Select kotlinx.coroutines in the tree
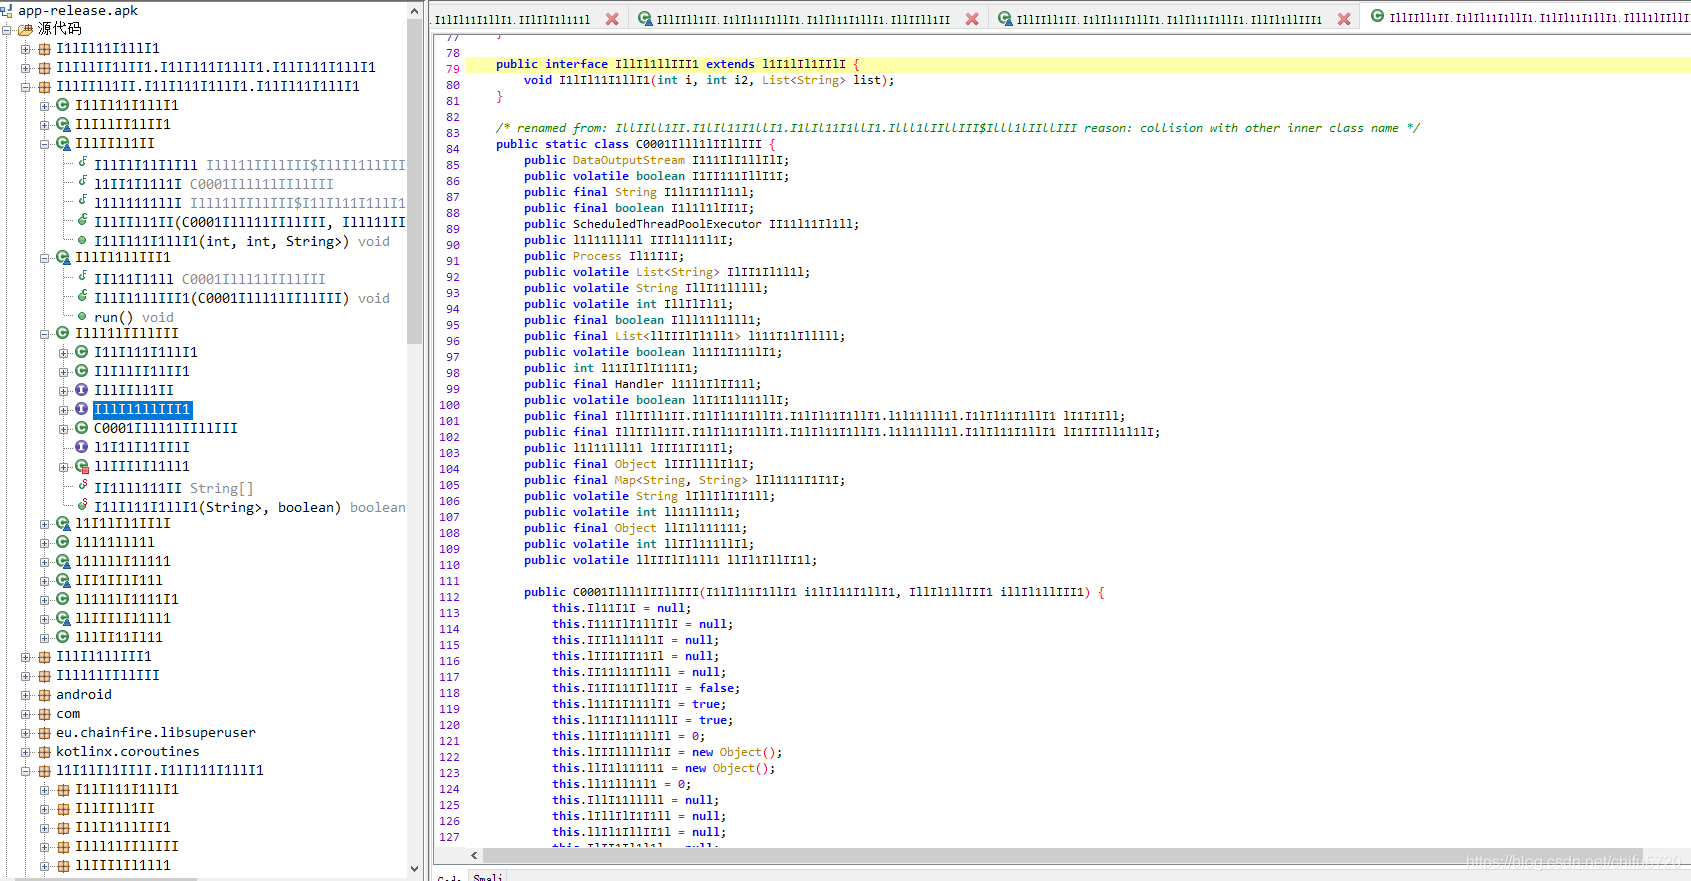Viewport: 1691px width, 881px height. pyautogui.click(x=128, y=752)
